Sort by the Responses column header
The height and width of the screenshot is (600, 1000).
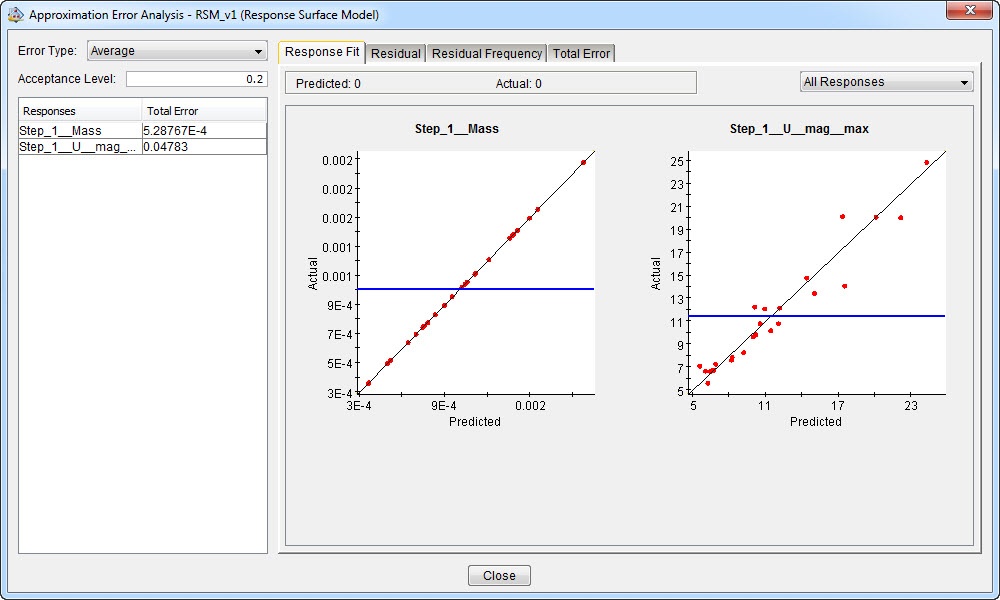coord(80,111)
